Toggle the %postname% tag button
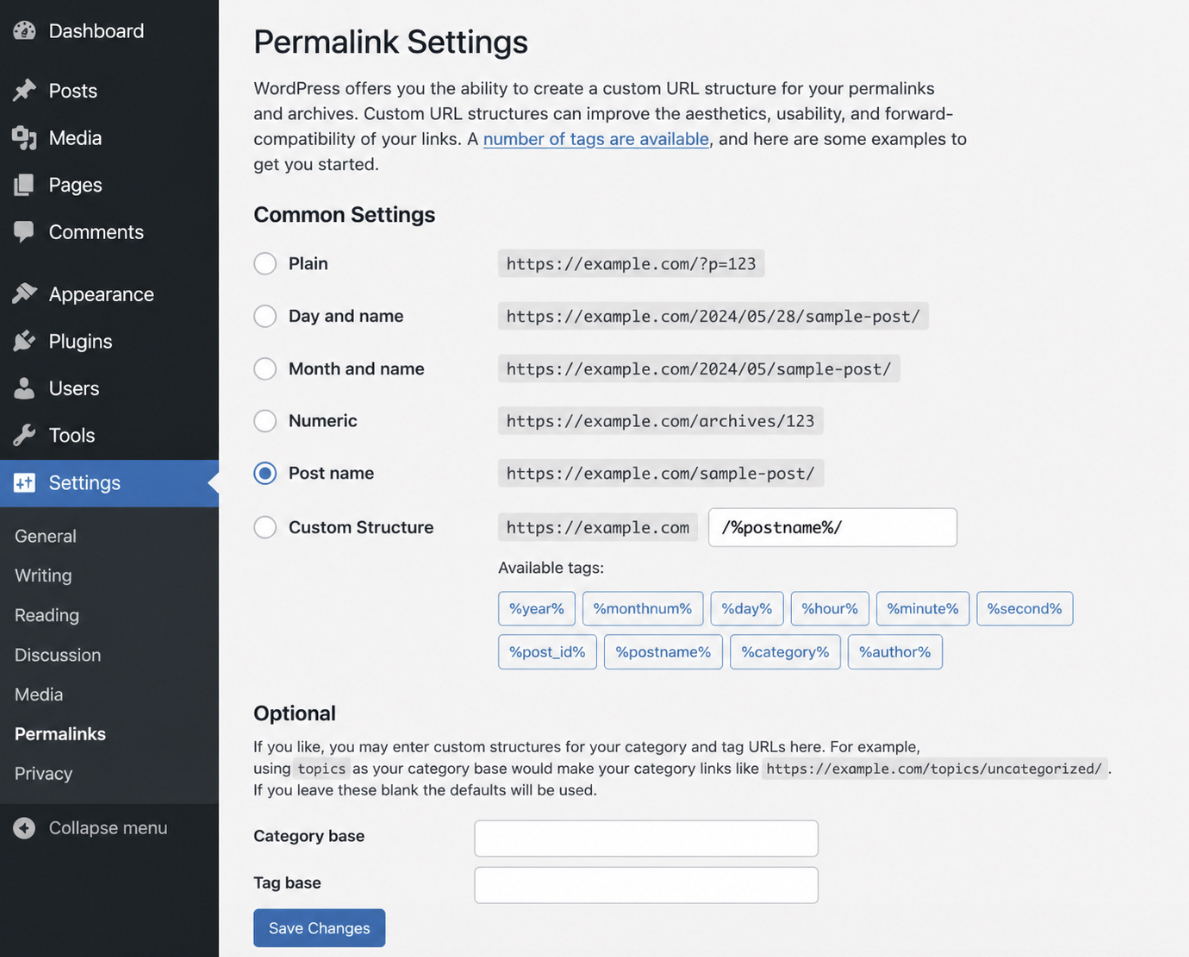 point(664,652)
